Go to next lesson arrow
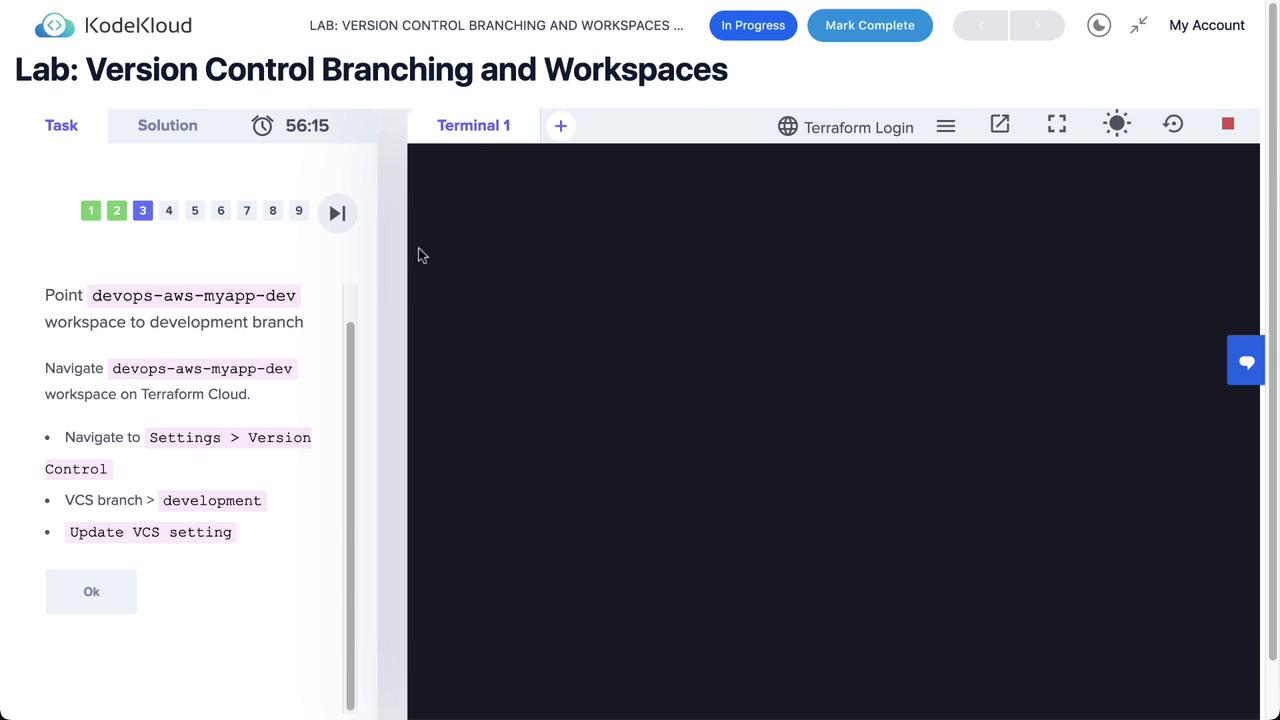The image size is (1280, 720). click(1037, 25)
